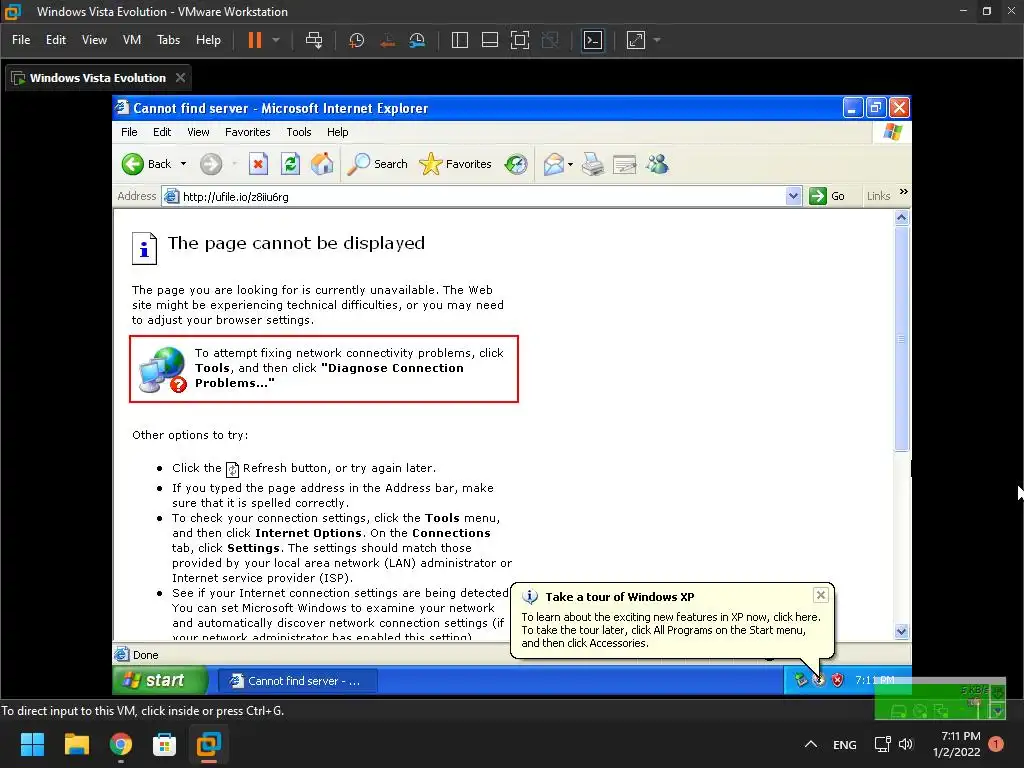This screenshot has height=768, width=1024.
Task: Click the Internet Explorer Forward arrow
Action: pos(211,164)
